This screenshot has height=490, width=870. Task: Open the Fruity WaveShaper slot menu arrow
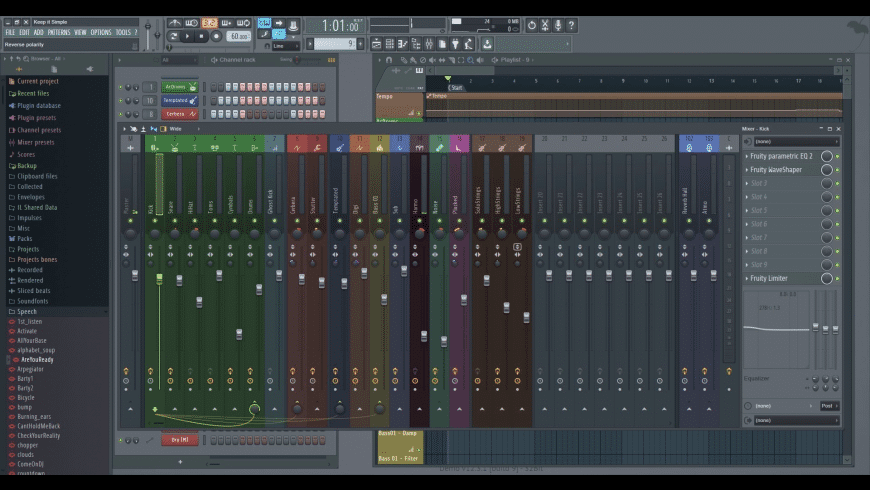click(x=747, y=170)
